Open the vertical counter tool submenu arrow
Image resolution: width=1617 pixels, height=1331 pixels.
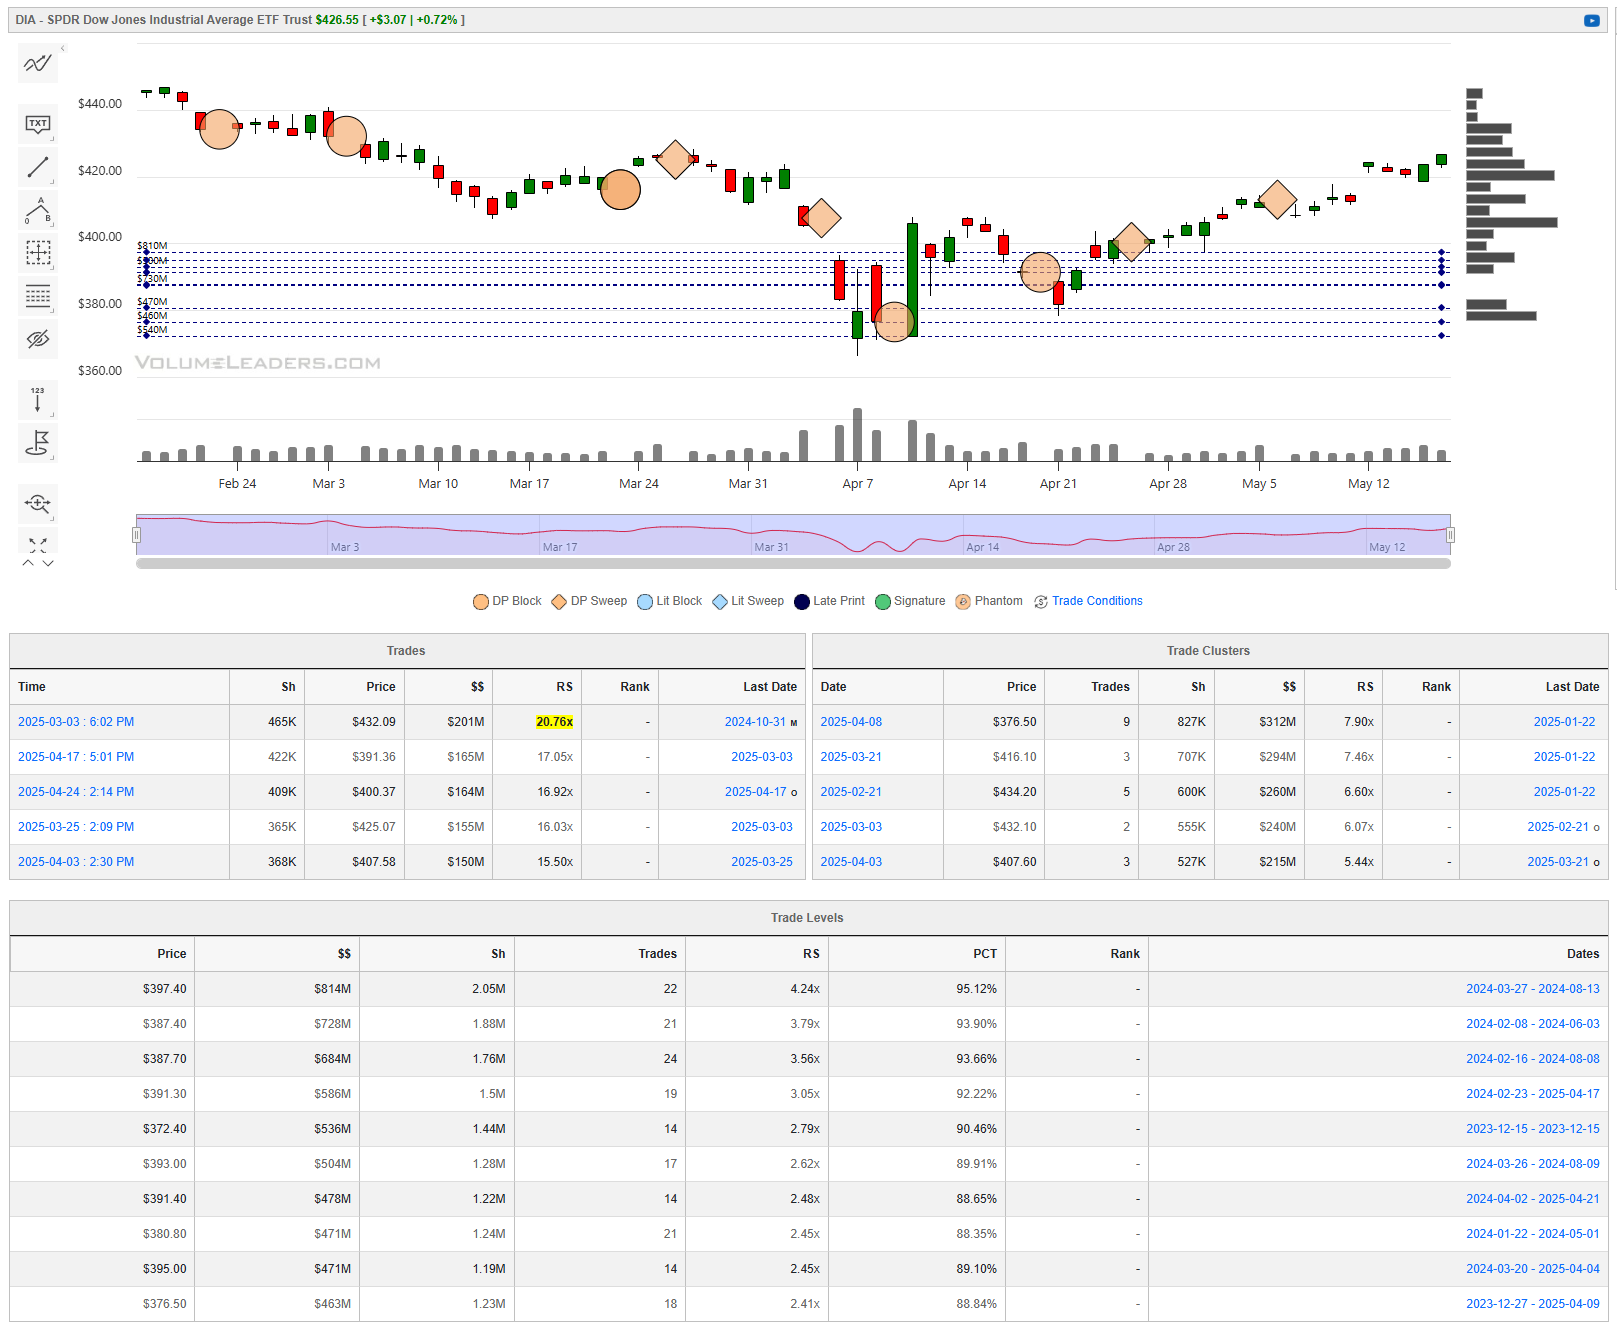pyautogui.click(x=53, y=414)
